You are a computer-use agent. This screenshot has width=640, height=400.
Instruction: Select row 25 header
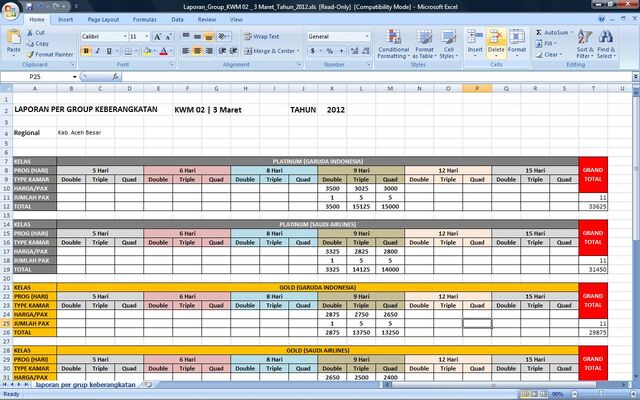tap(6, 323)
